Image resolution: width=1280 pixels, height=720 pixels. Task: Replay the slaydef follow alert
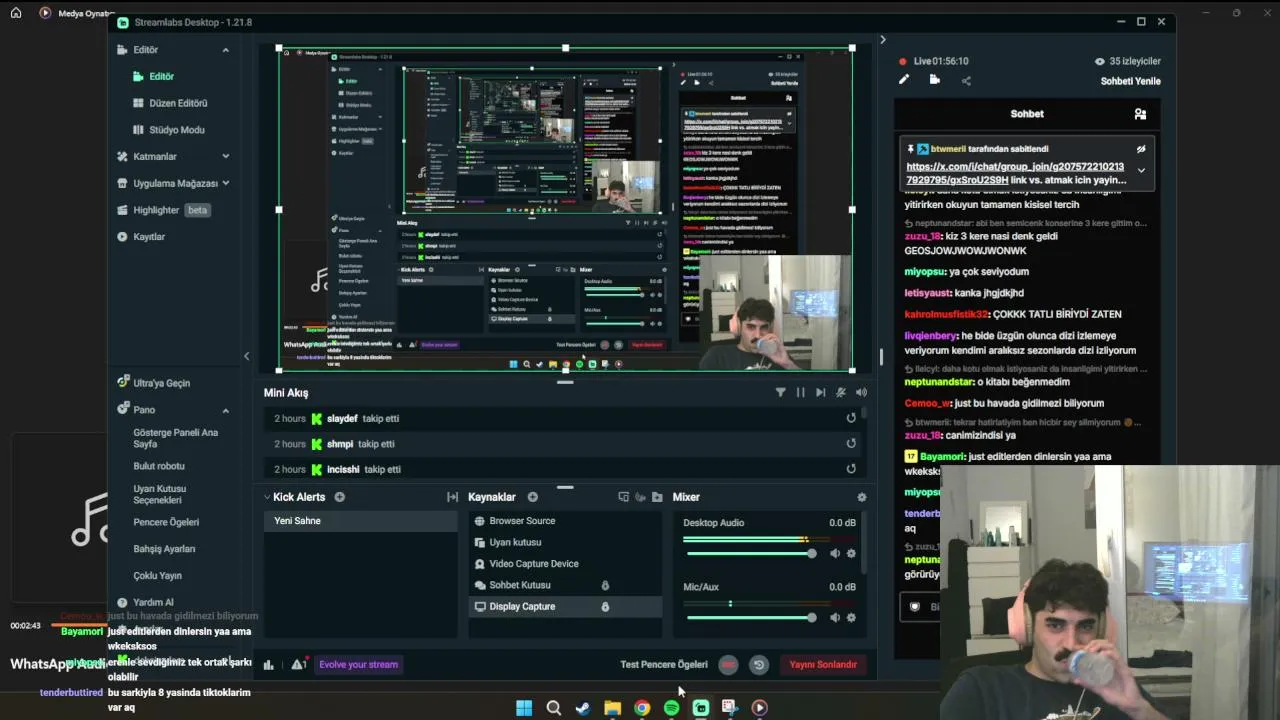point(851,418)
